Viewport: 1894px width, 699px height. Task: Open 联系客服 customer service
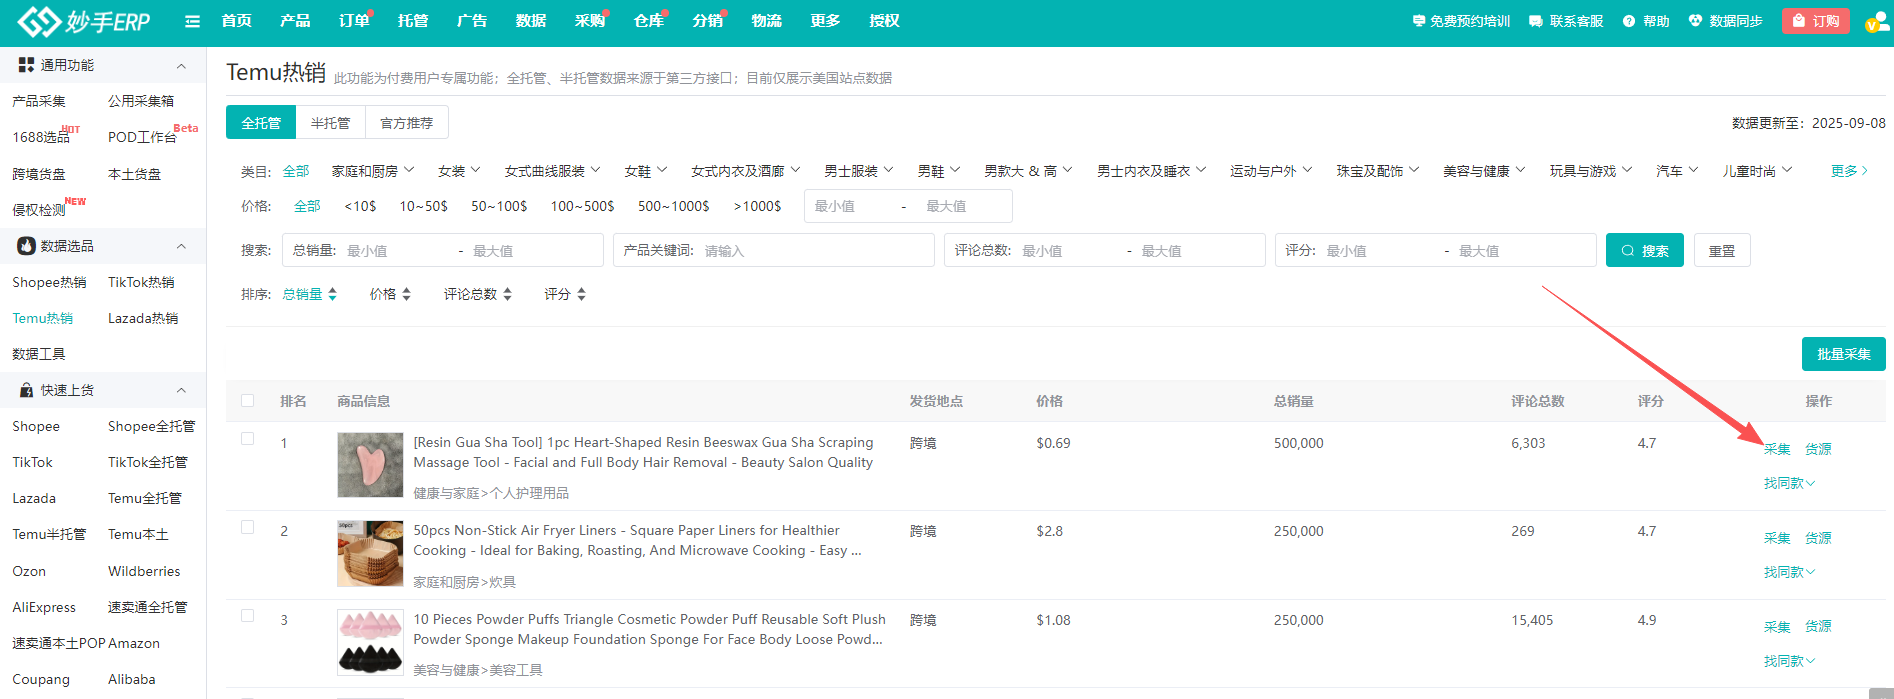(x=1566, y=21)
